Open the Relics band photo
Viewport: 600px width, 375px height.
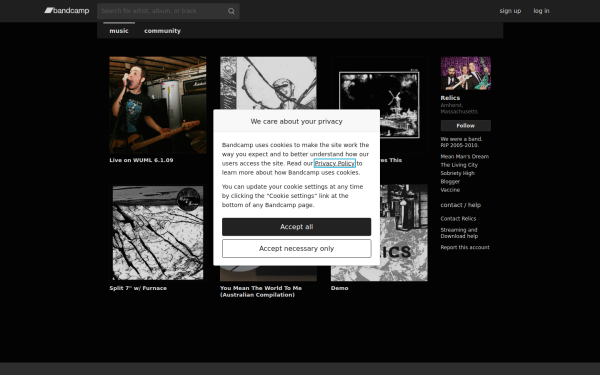point(465,73)
